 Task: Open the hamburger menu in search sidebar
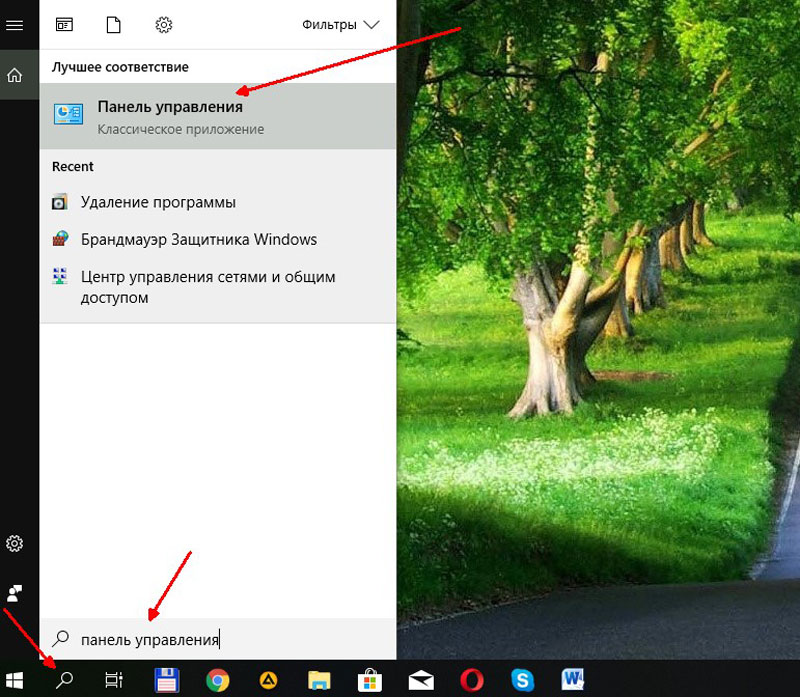14,24
